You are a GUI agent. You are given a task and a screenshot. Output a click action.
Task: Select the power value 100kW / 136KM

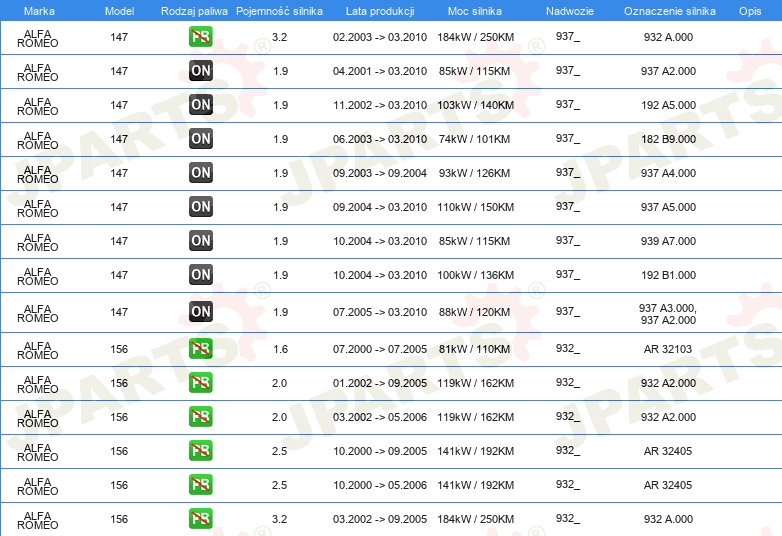475,274
